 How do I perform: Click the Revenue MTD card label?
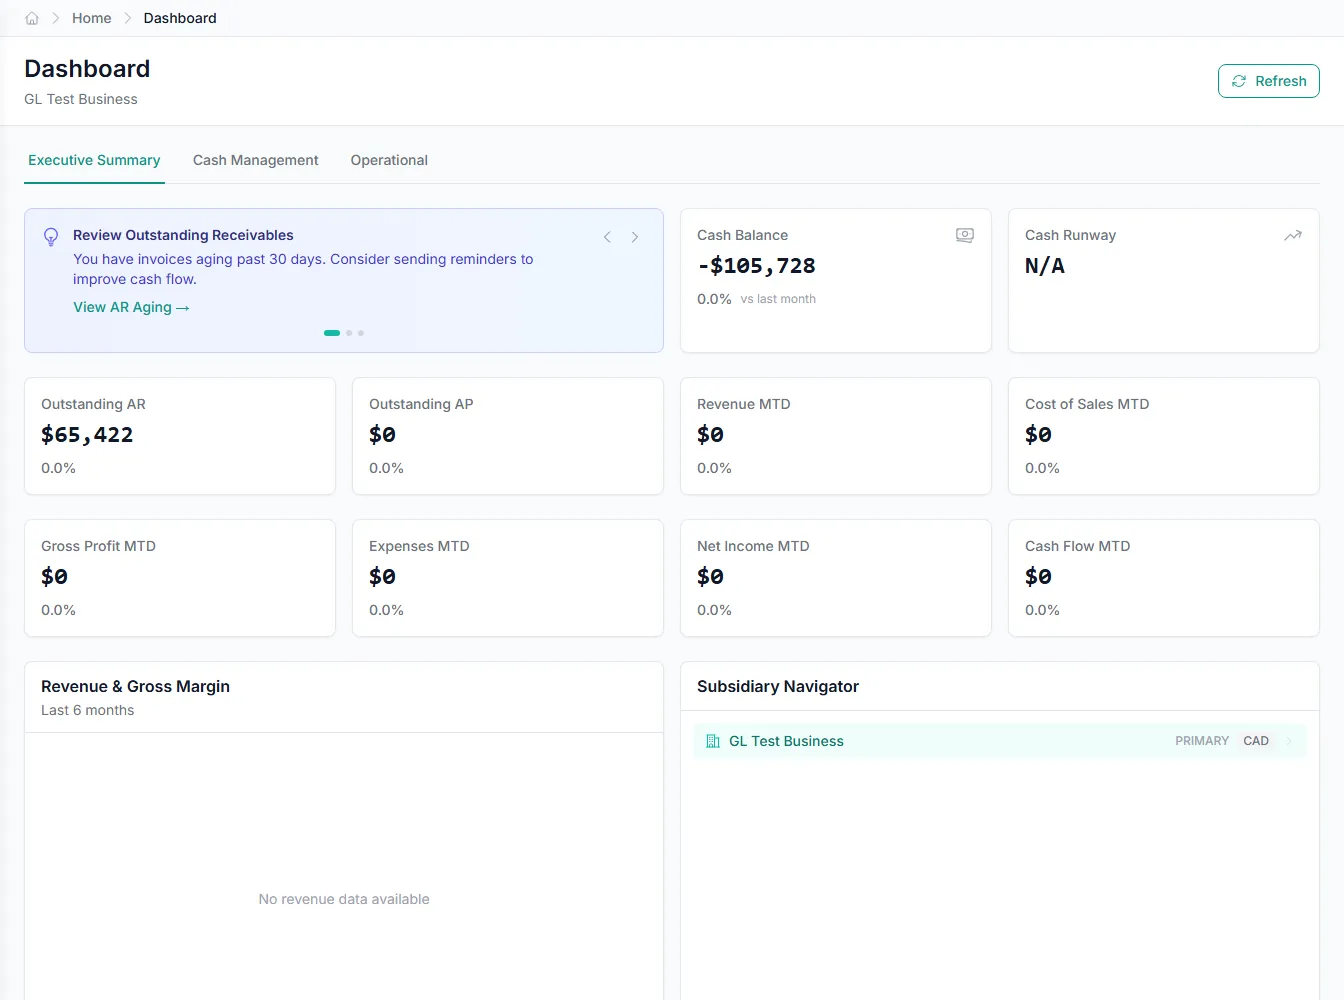click(744, 404)
